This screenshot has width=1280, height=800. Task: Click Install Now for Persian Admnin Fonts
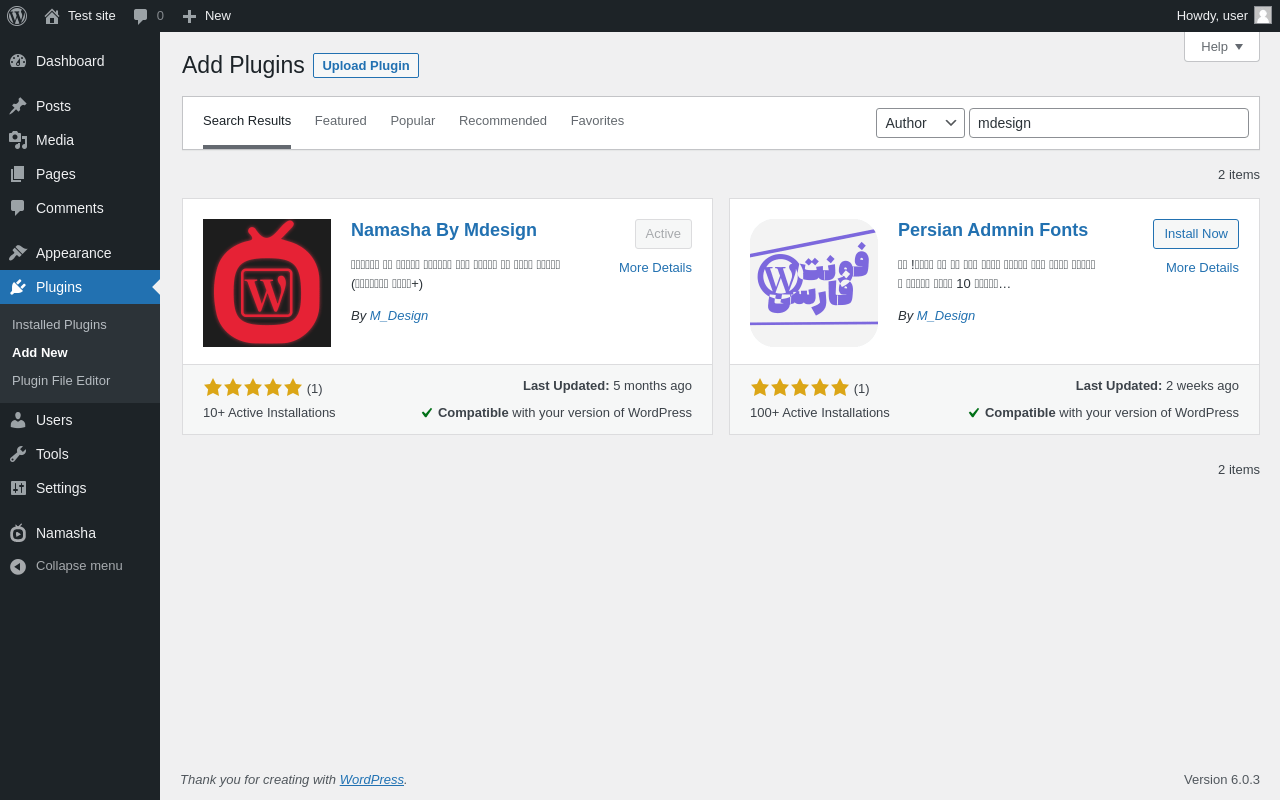1196,234
